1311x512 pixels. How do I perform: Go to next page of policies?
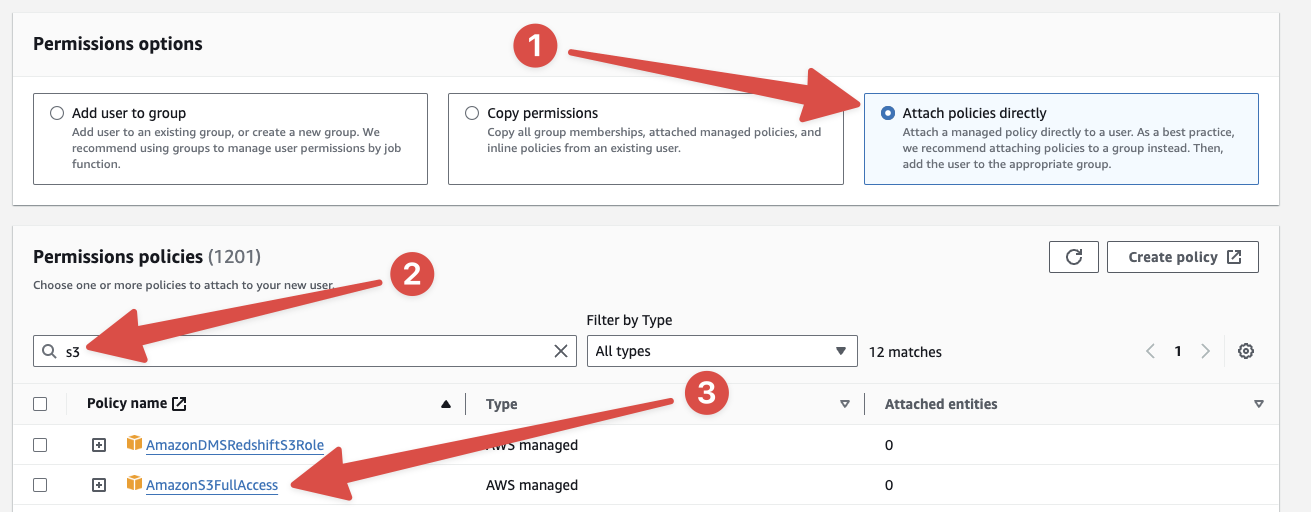tap(1205, 351)
